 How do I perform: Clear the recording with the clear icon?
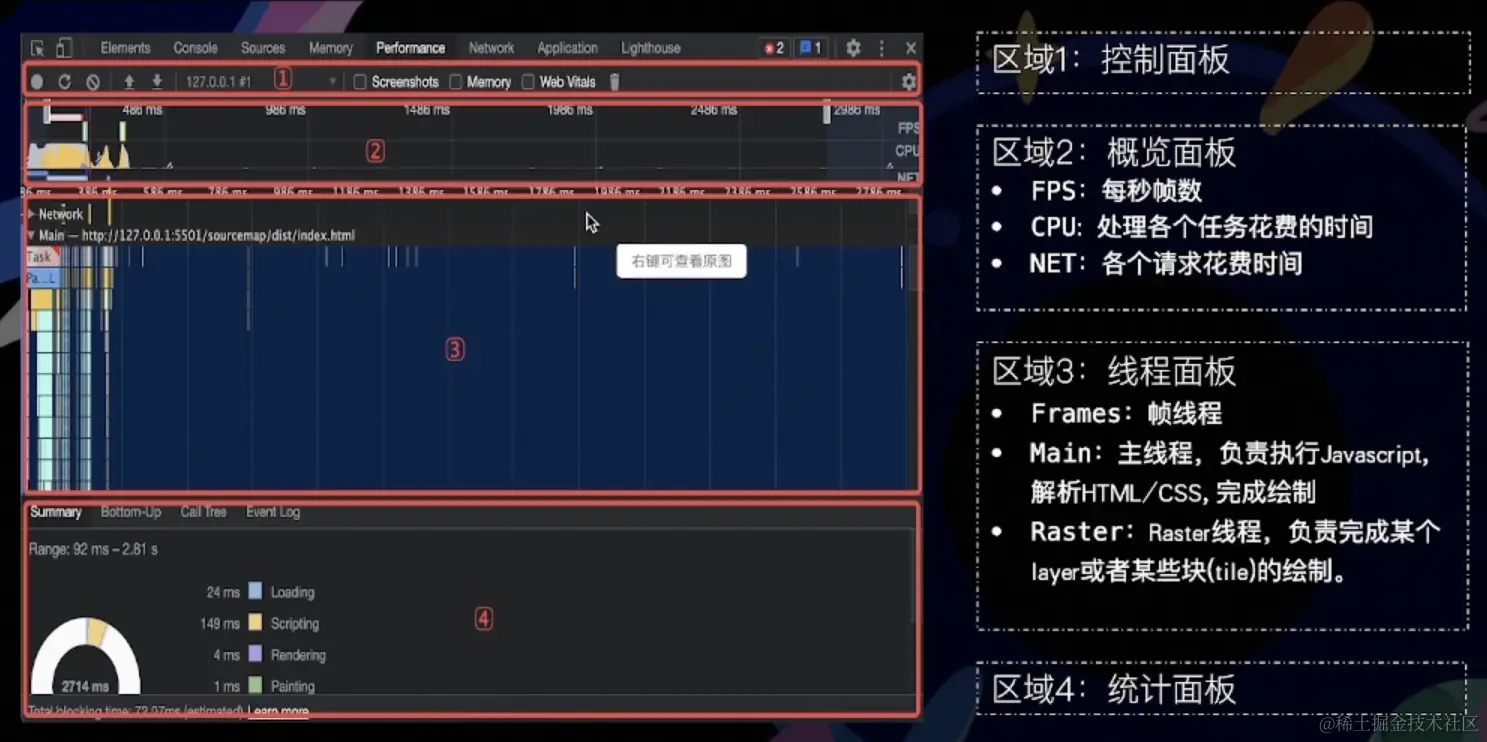tap(92, 82)
